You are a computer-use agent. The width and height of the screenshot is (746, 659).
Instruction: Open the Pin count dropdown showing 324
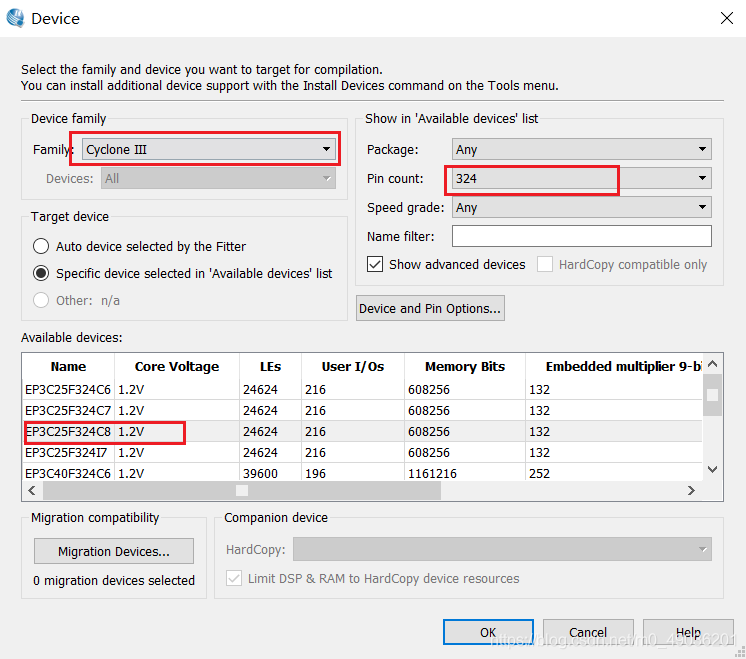pyautogui.click(x=581, y=178)
